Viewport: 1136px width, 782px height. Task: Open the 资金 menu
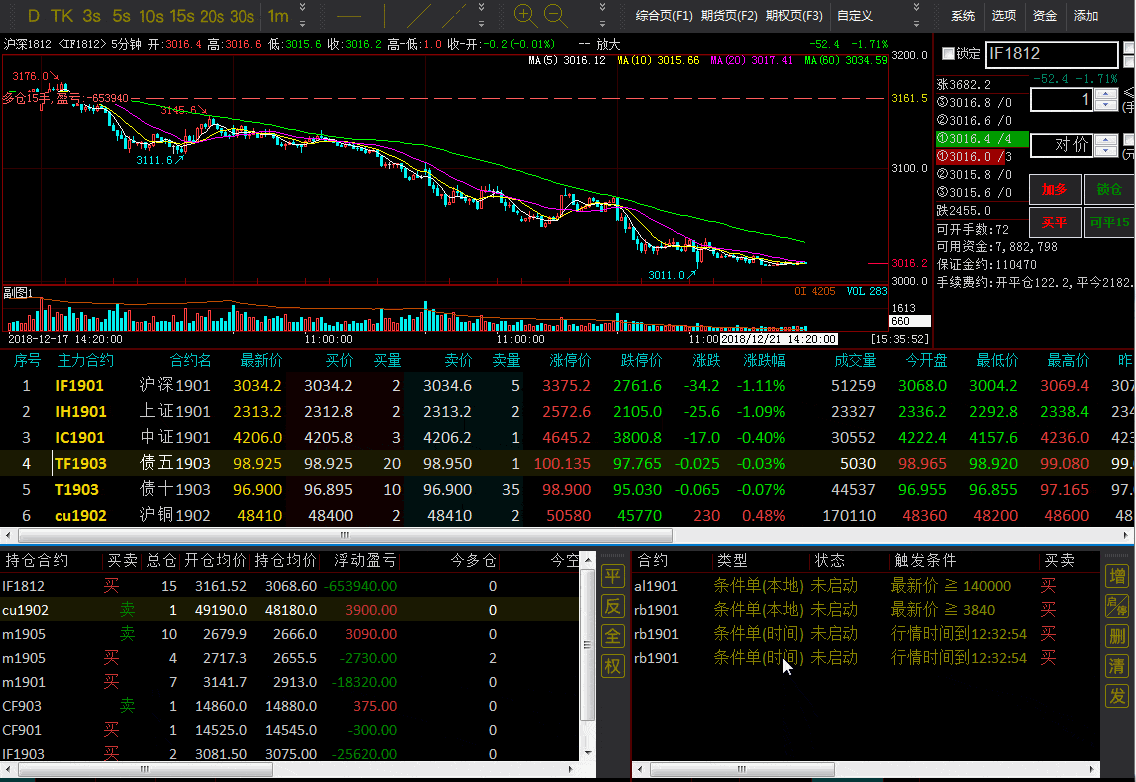(1044, 16)
